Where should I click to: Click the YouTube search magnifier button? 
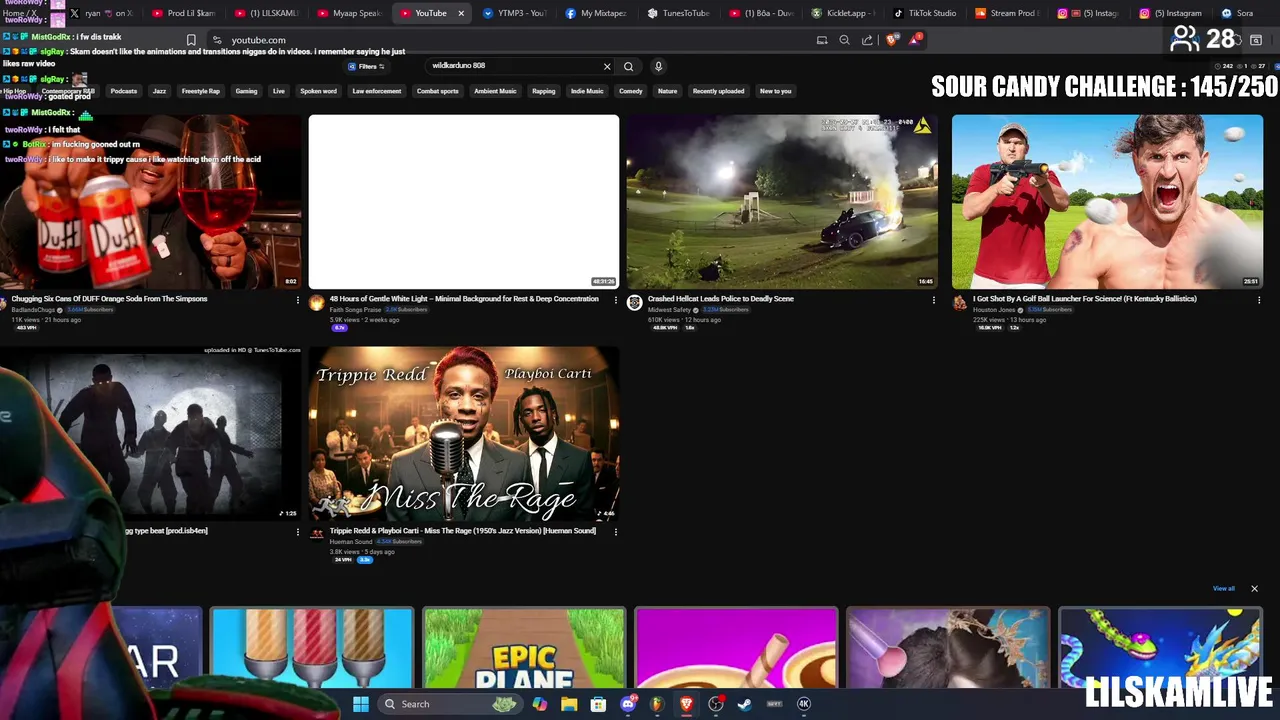pyautogui.click(x=628, y=66)
